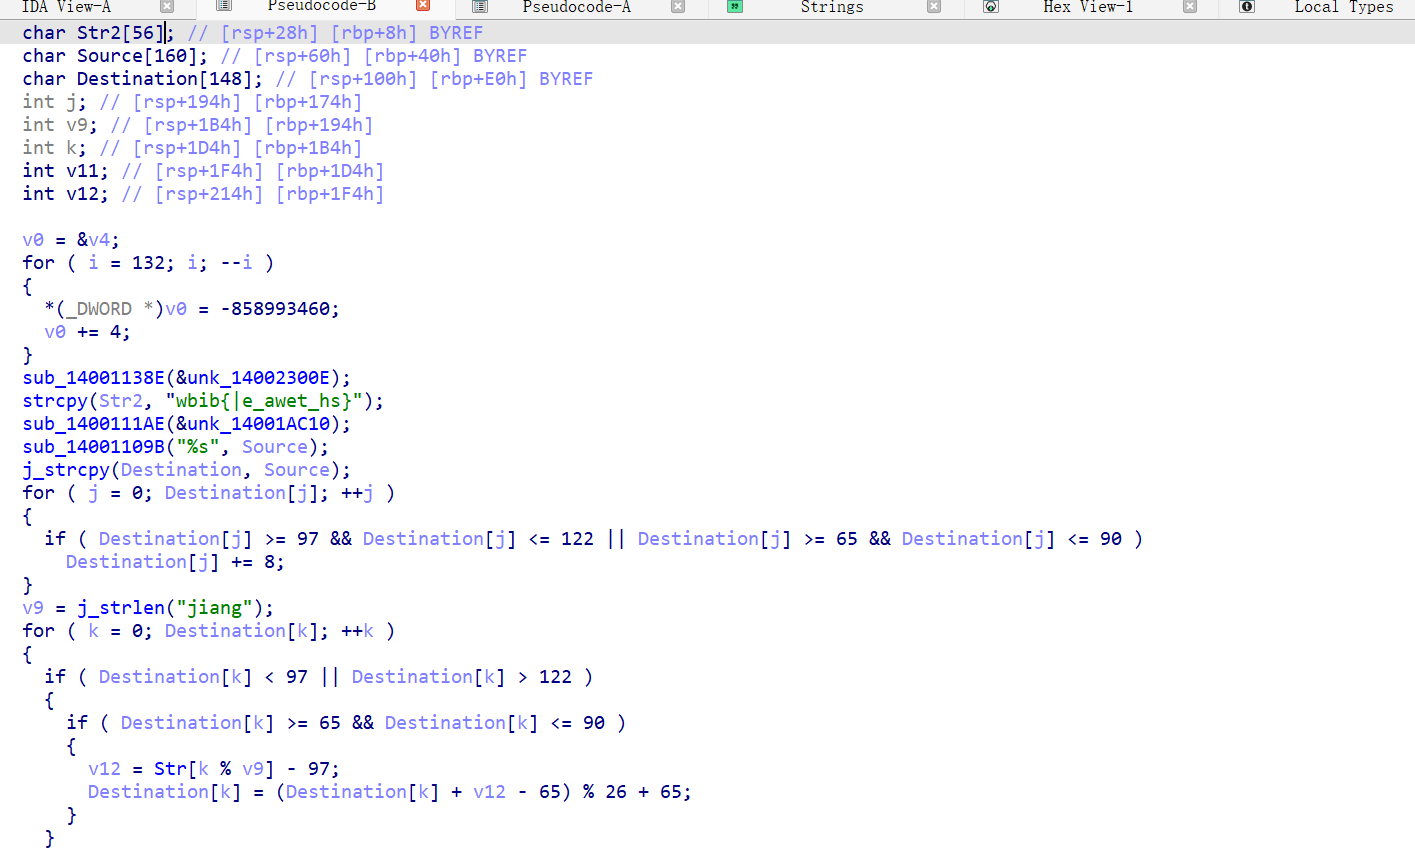Image resolution: width=1415 pixels, height=853 pixels.
Task: Select the string "wbib{|e_awet_hs}"
Action: 263,401
